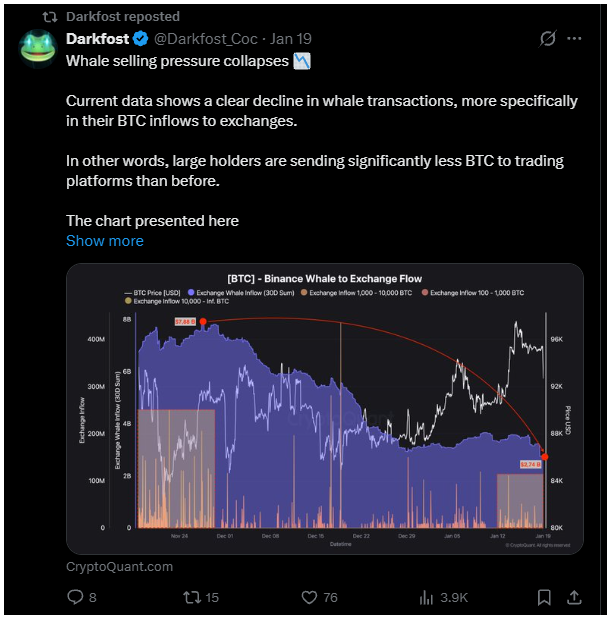Click the repost arrows icon beside 'Darkfost reposted'
The height and width of the screenshot is (619, 611).
click(47, 16)
